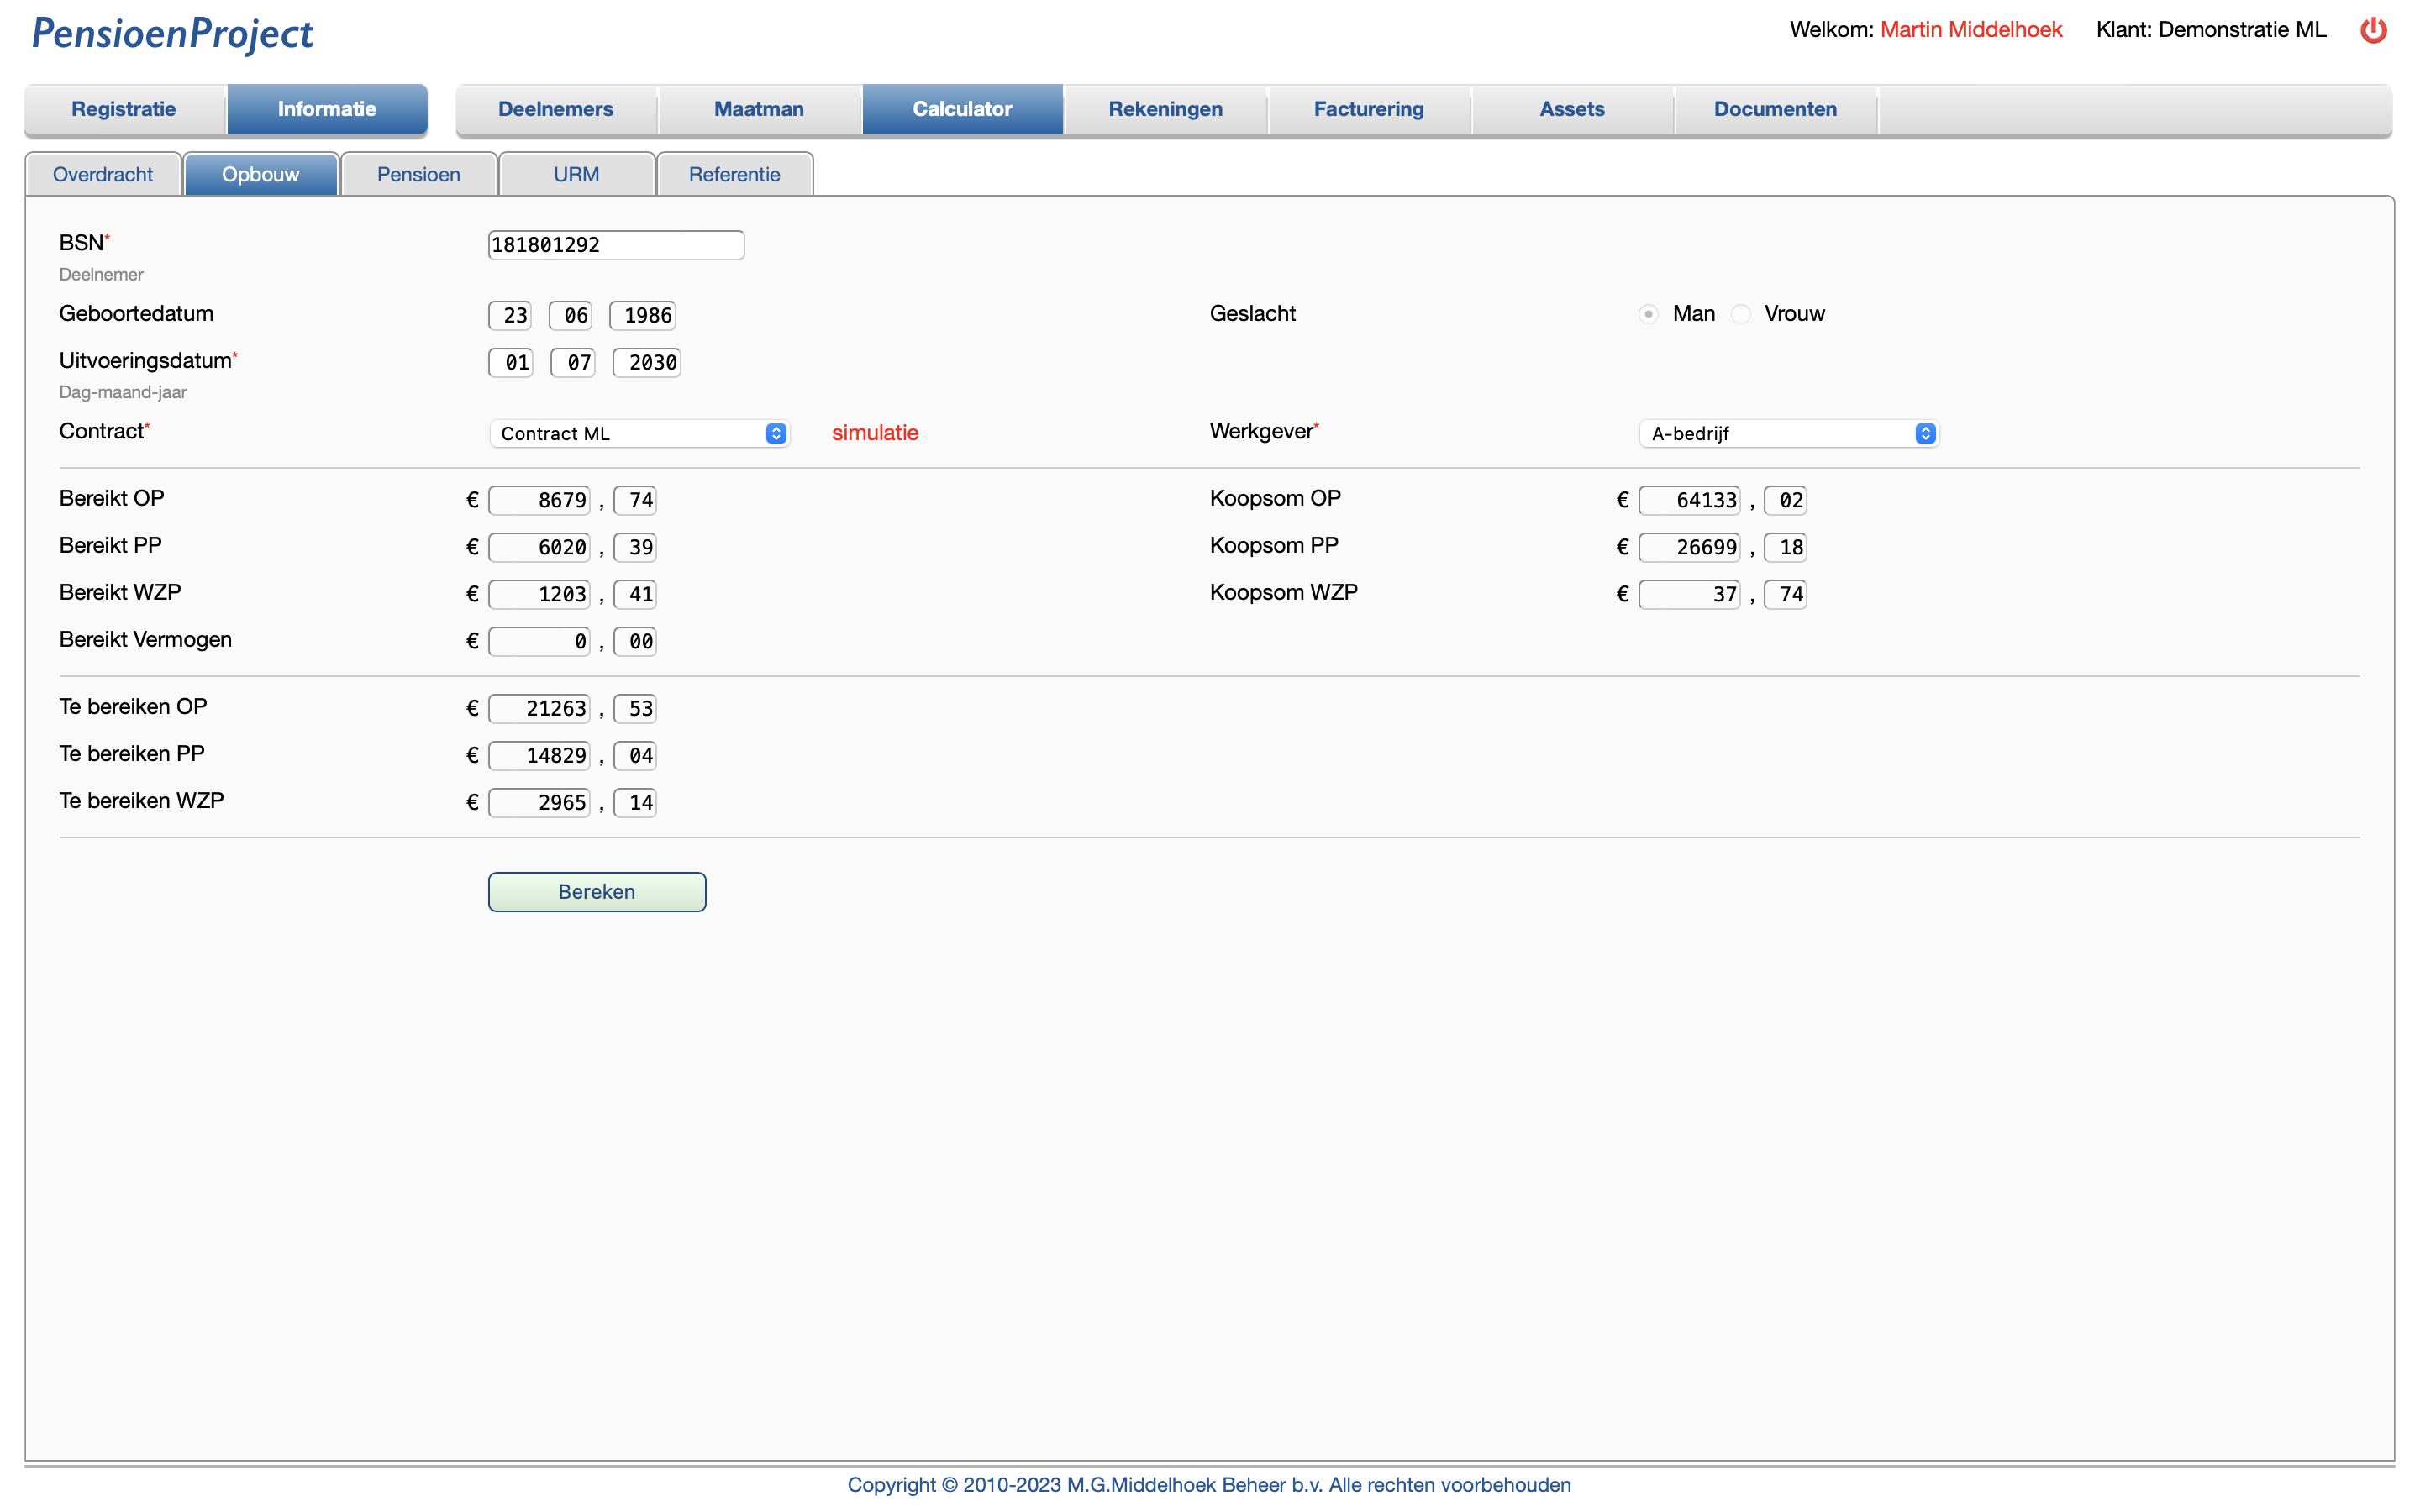The width and height of the screenshot is (2420, 1512).
Task: Select the Vrouw radio button
Action: coord(1740,314)
